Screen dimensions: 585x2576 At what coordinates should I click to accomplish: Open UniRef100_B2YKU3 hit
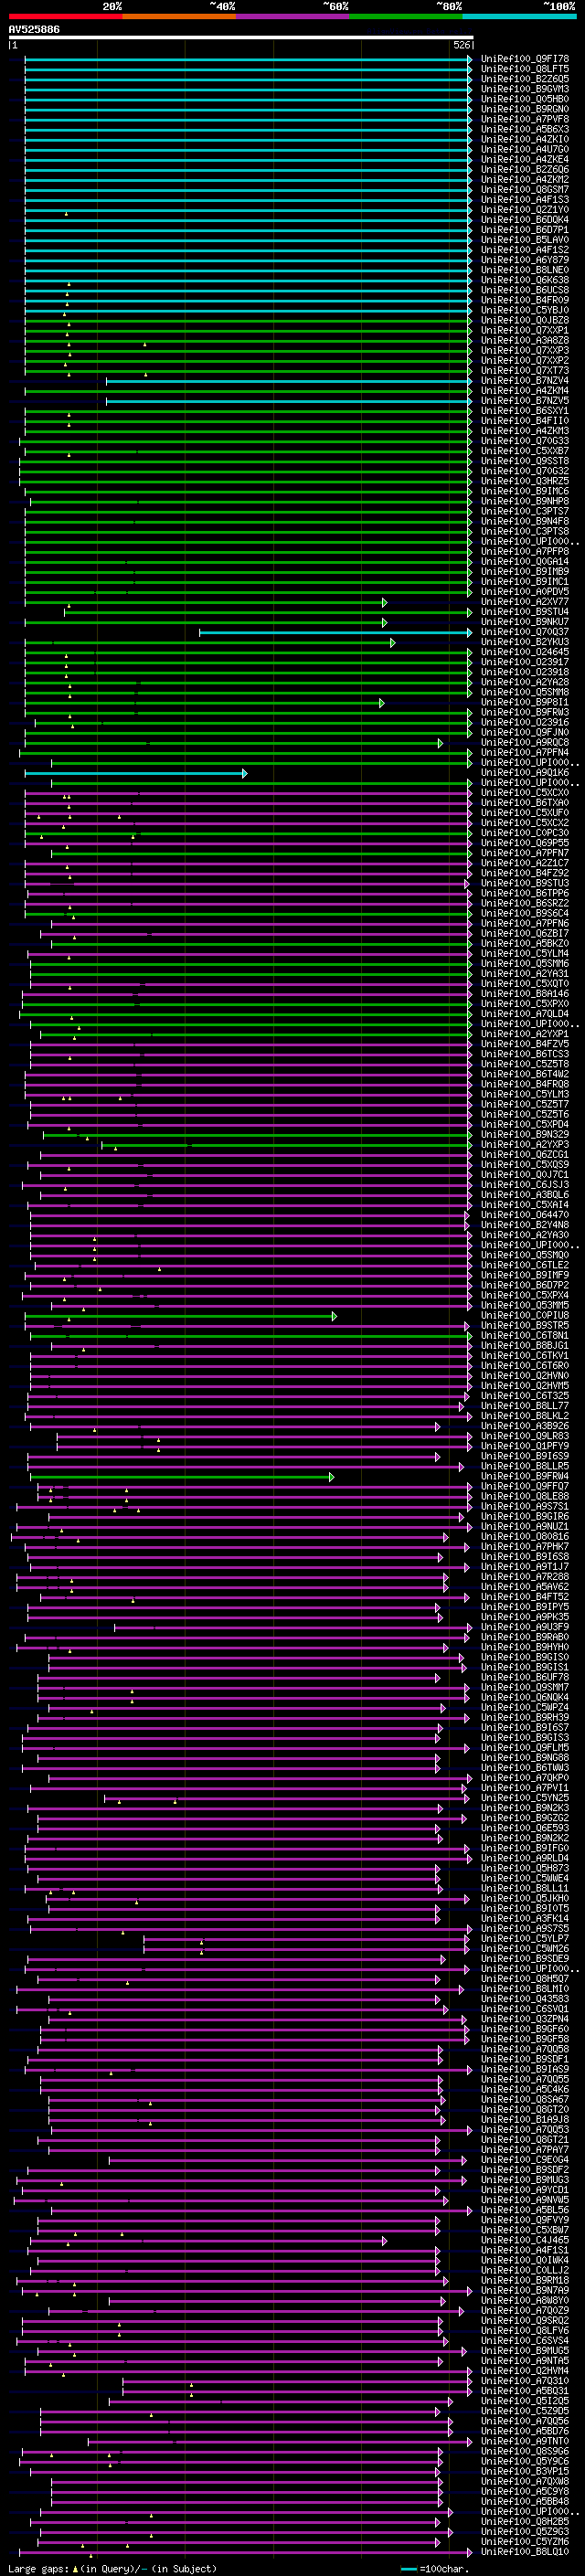525,642
